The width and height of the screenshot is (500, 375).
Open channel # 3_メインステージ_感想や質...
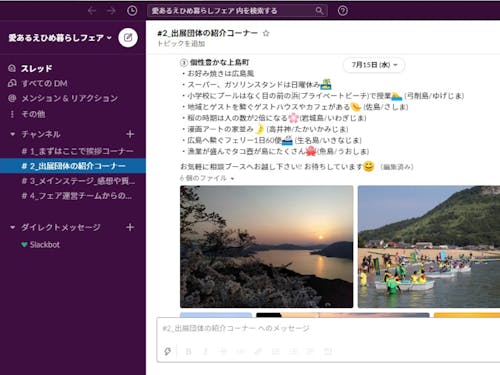point(73,181)
